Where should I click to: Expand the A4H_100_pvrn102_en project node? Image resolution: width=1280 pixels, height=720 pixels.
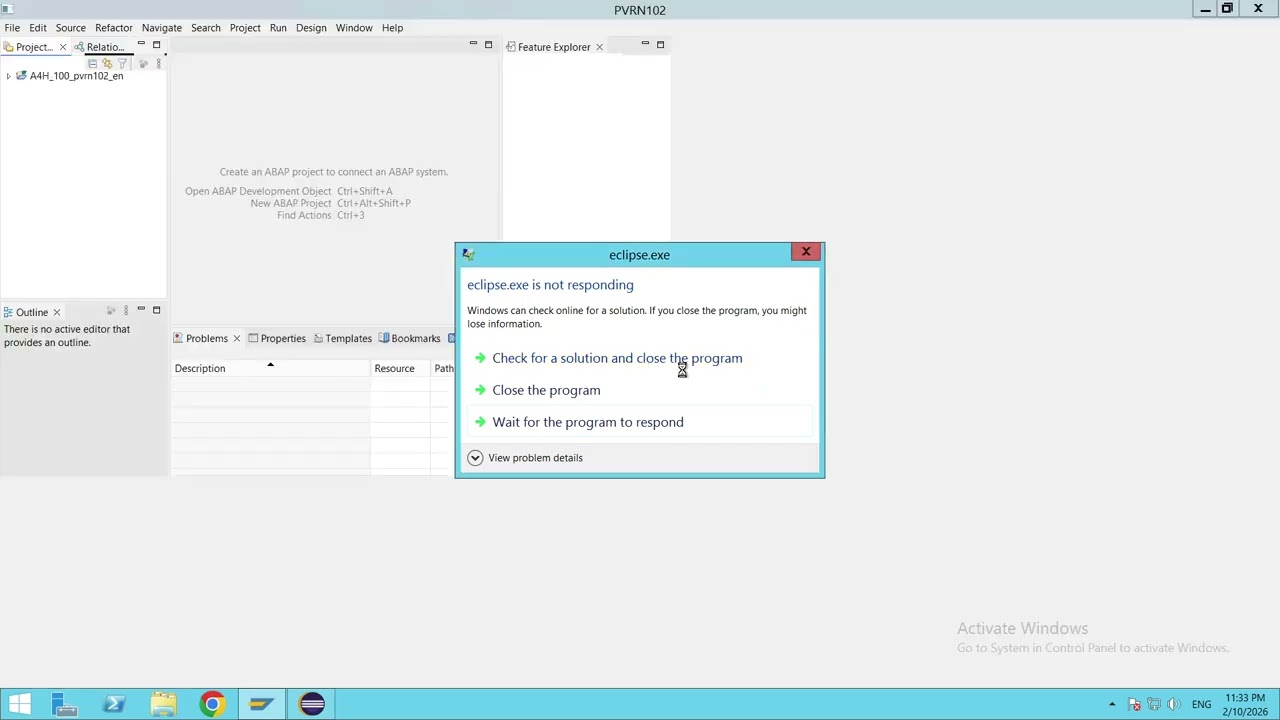pyautogui.click(x=8, y=76)
